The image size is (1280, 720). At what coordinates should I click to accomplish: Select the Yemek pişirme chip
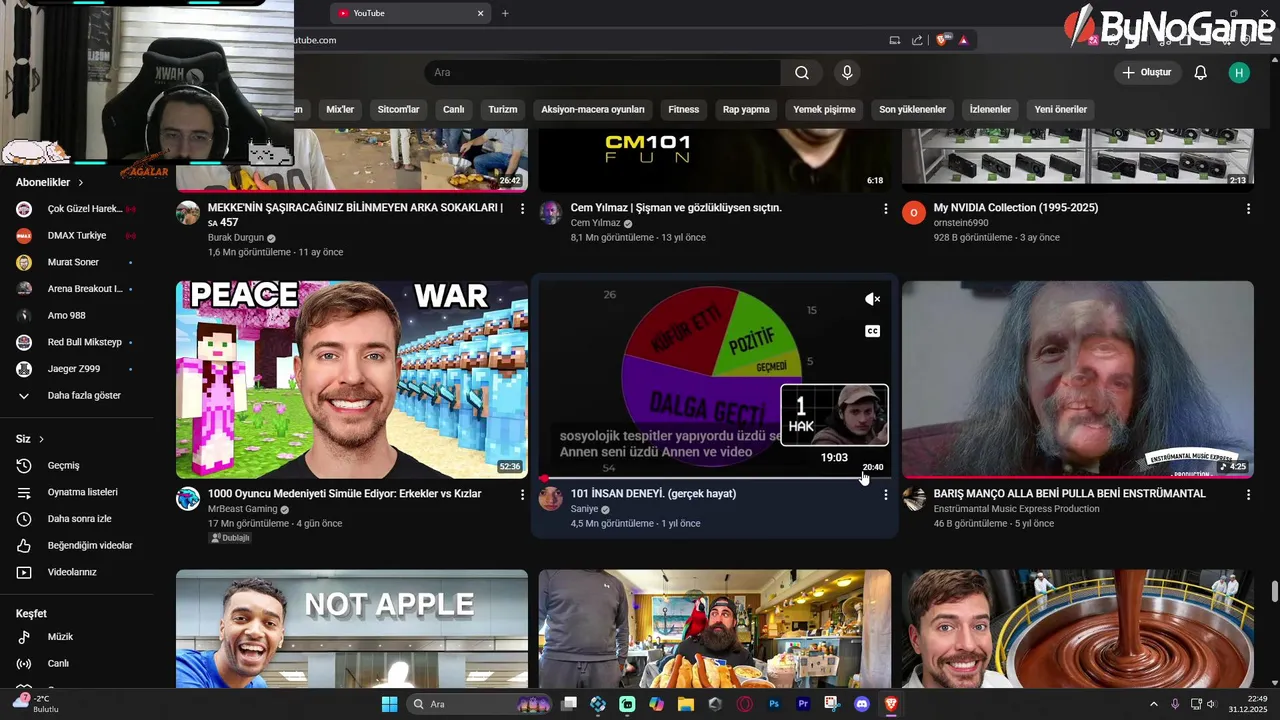point(824,109)
